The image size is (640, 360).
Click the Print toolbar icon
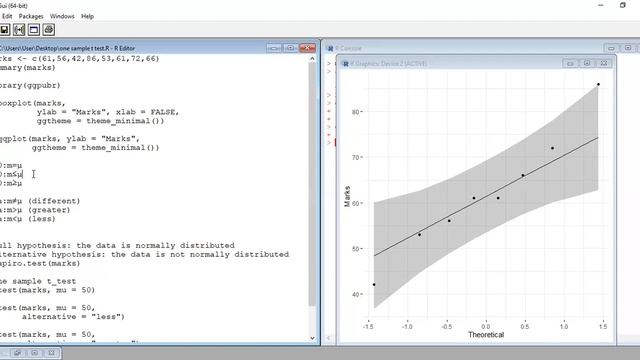(49, 30)
